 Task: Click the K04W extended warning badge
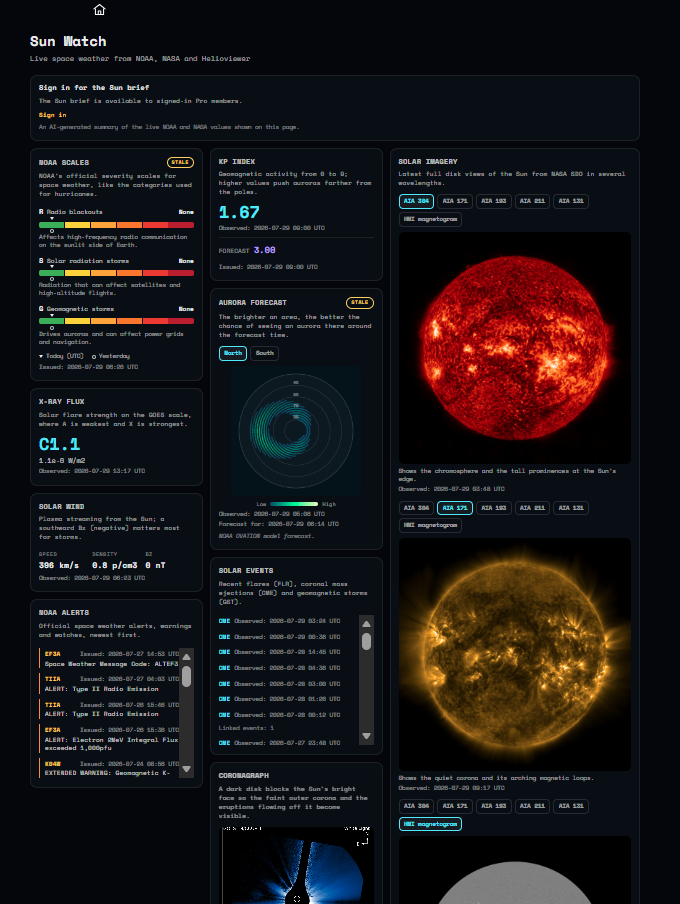[52, 764]
